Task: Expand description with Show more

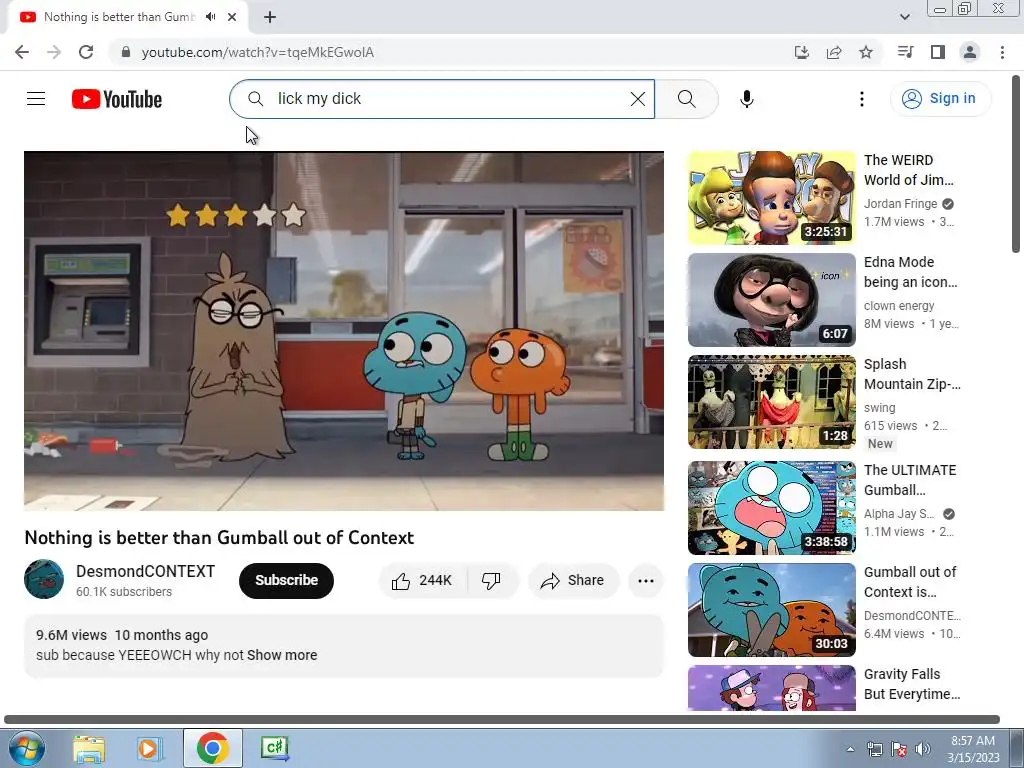Action: (x=282, y=655)
